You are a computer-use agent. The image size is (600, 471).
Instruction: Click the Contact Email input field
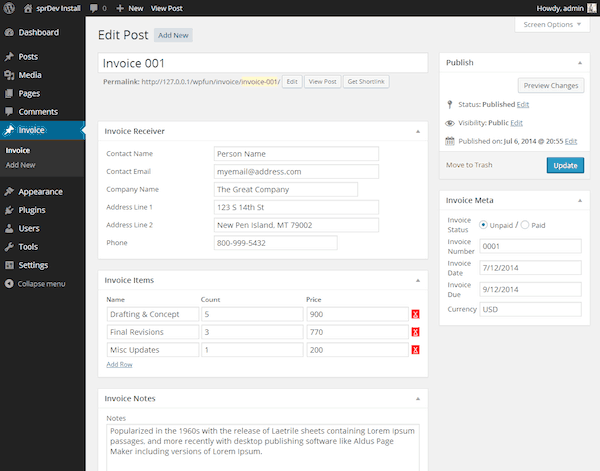point(296,172)
